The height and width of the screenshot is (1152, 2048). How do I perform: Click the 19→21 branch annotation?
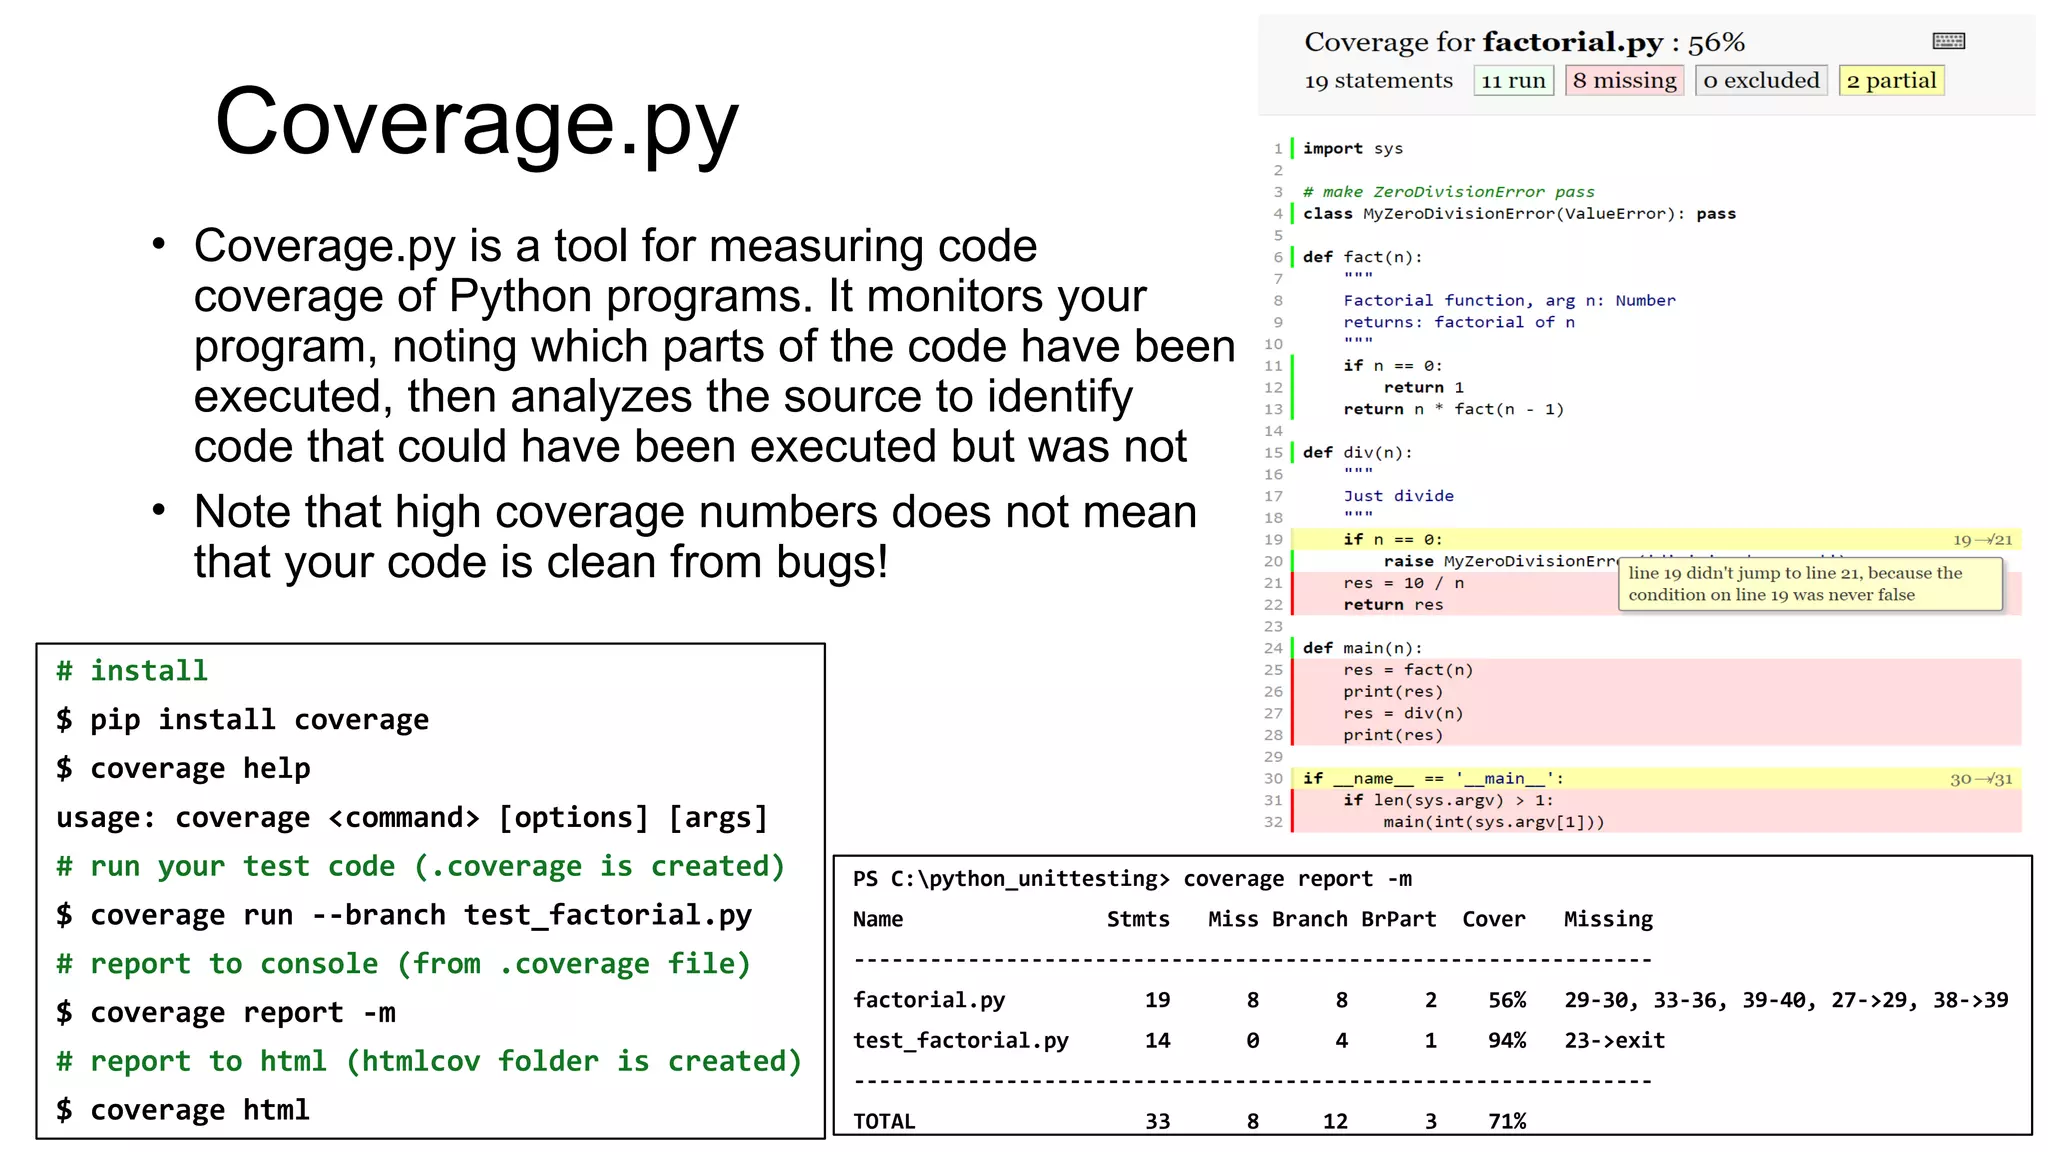pyautogui.click(x=1982, y=540)
